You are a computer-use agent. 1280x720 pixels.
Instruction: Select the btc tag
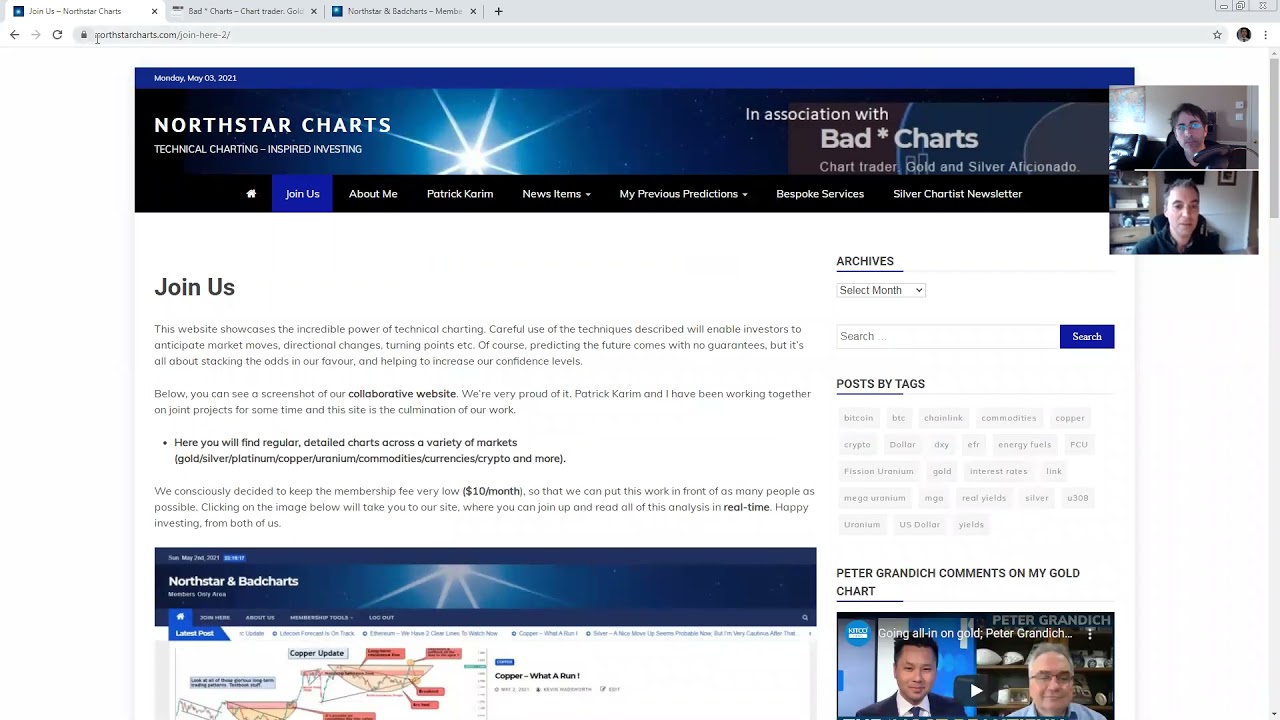point(898,418)
